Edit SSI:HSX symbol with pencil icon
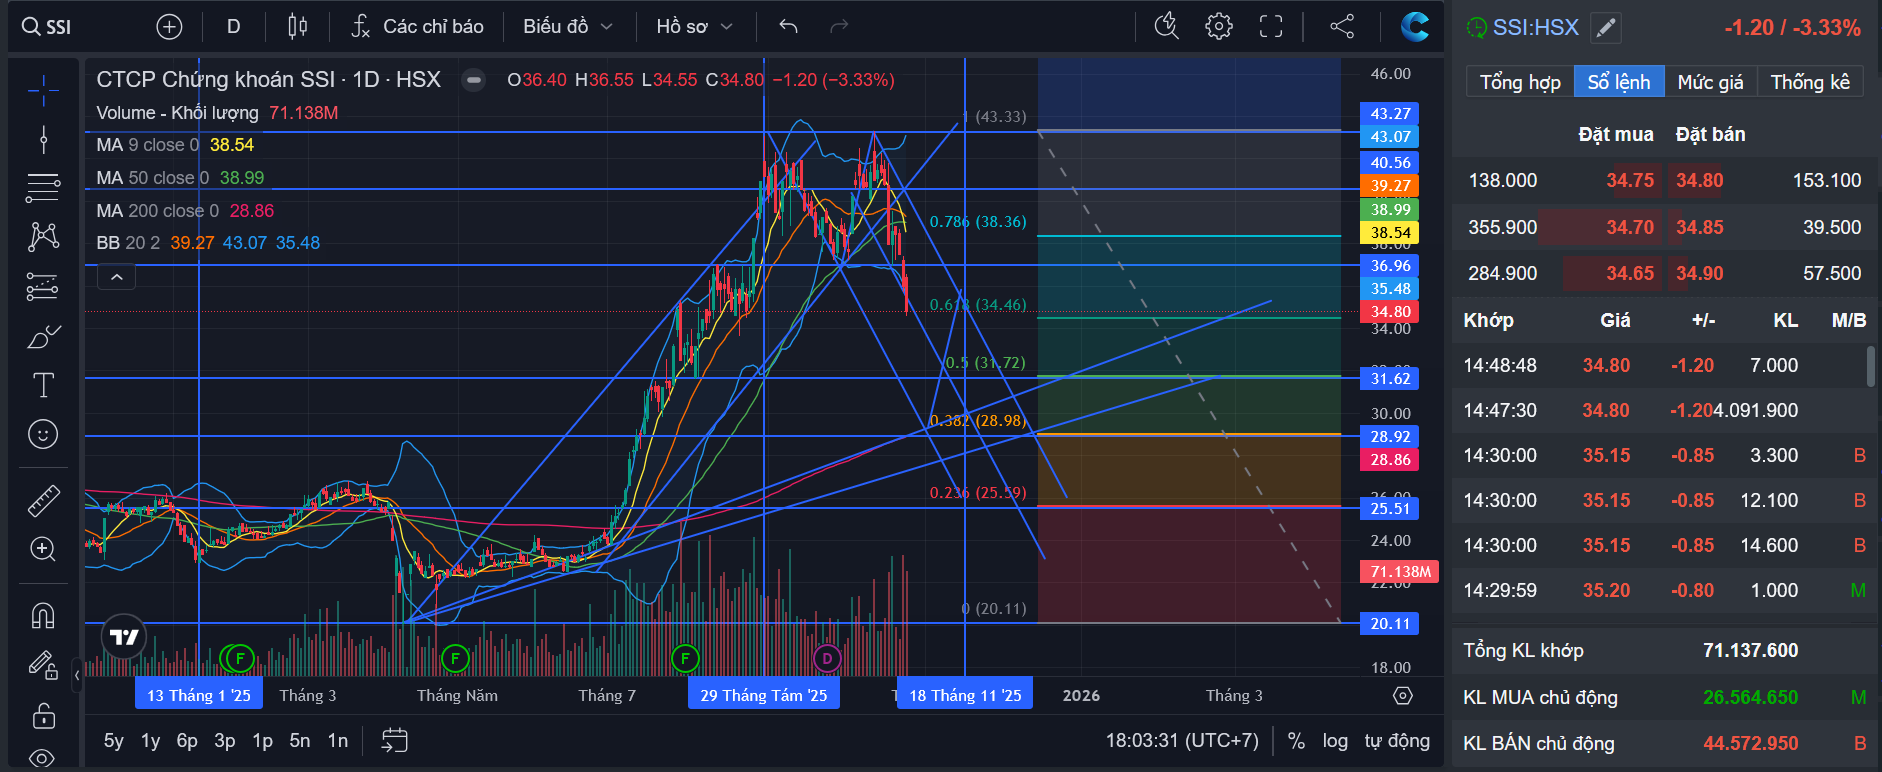The image size is (1882, 772). tap(1605, 28)
